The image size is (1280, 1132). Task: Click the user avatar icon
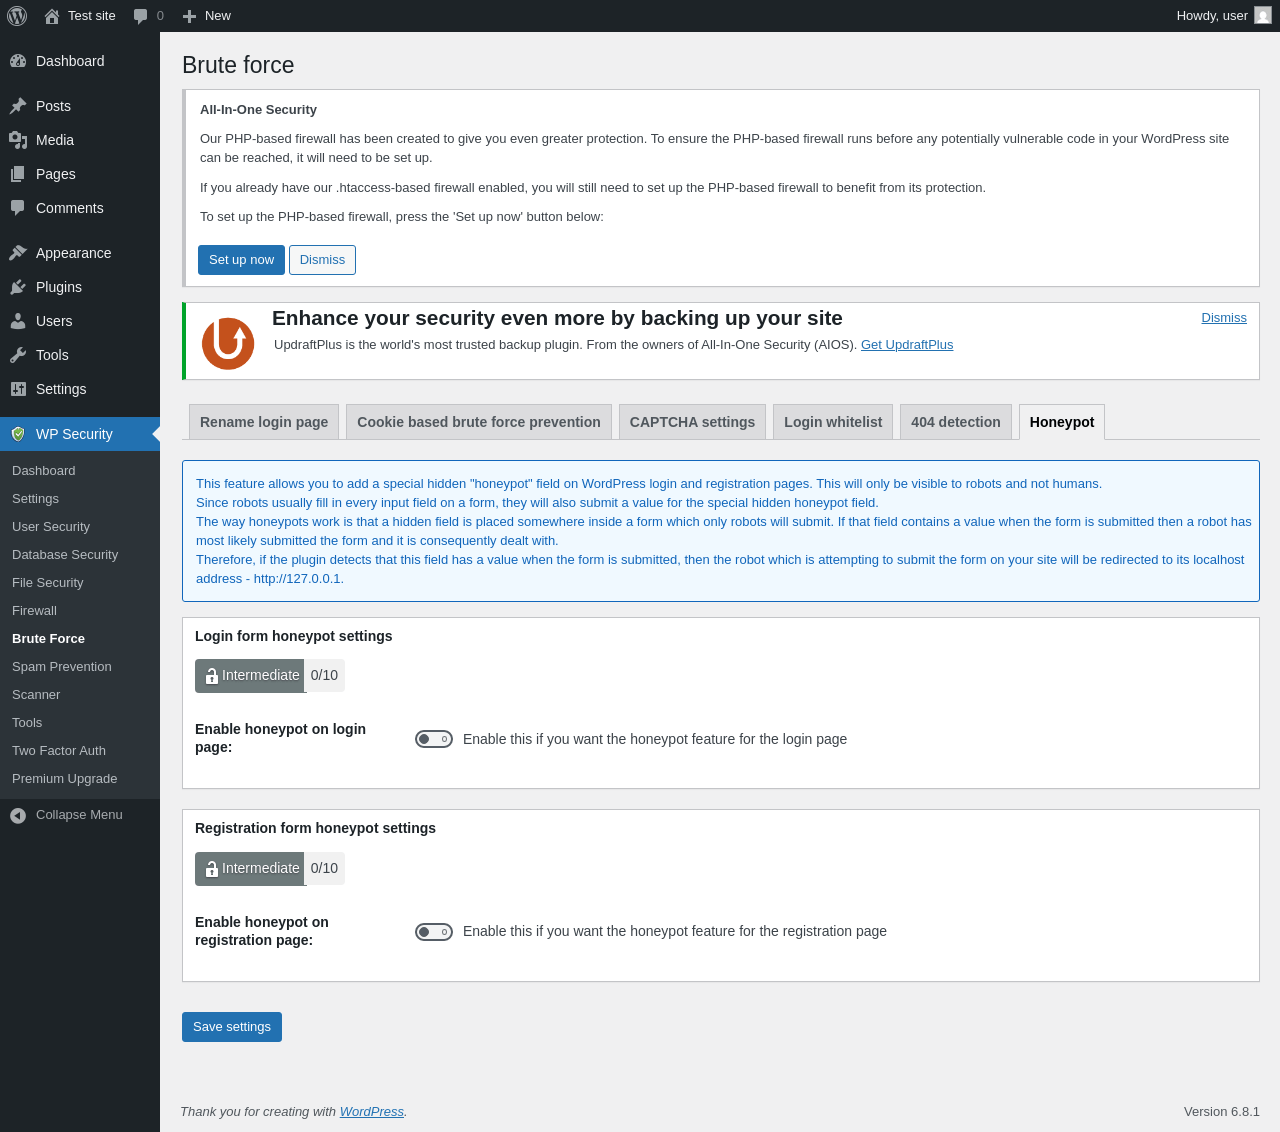coord(1263,15)
